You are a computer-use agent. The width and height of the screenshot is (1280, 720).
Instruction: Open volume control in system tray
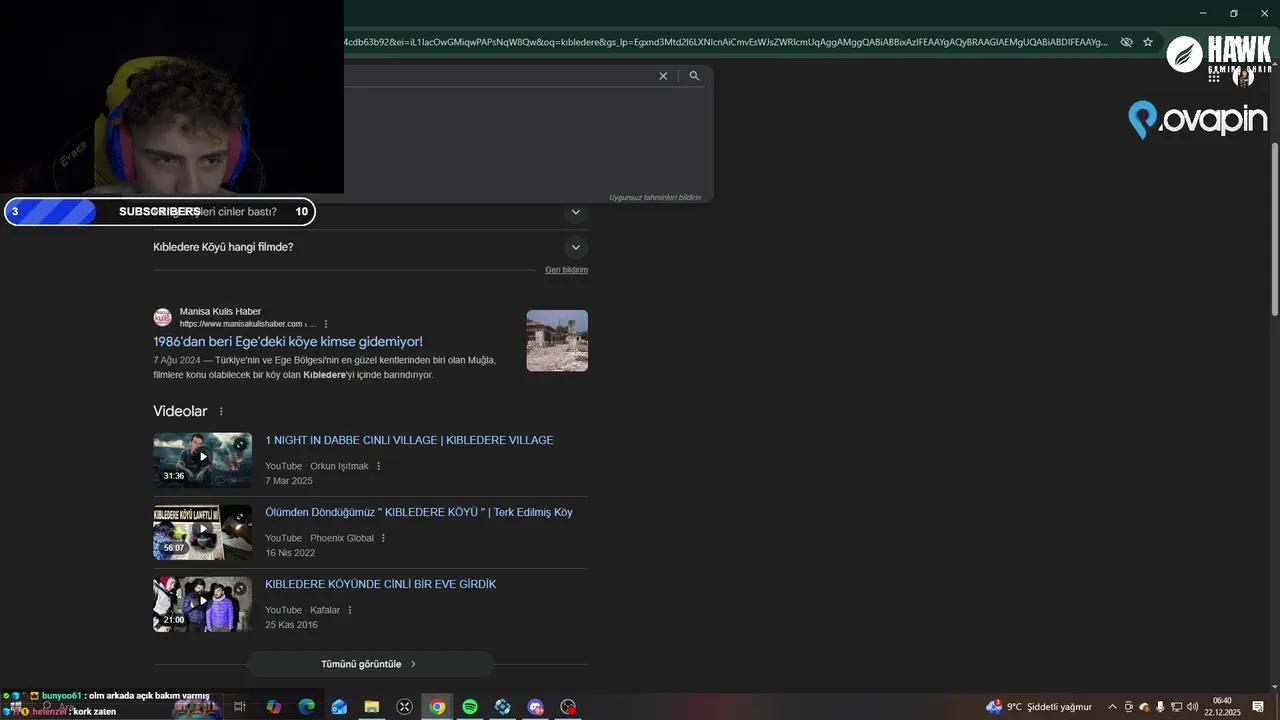click(x=1192, y=707)
